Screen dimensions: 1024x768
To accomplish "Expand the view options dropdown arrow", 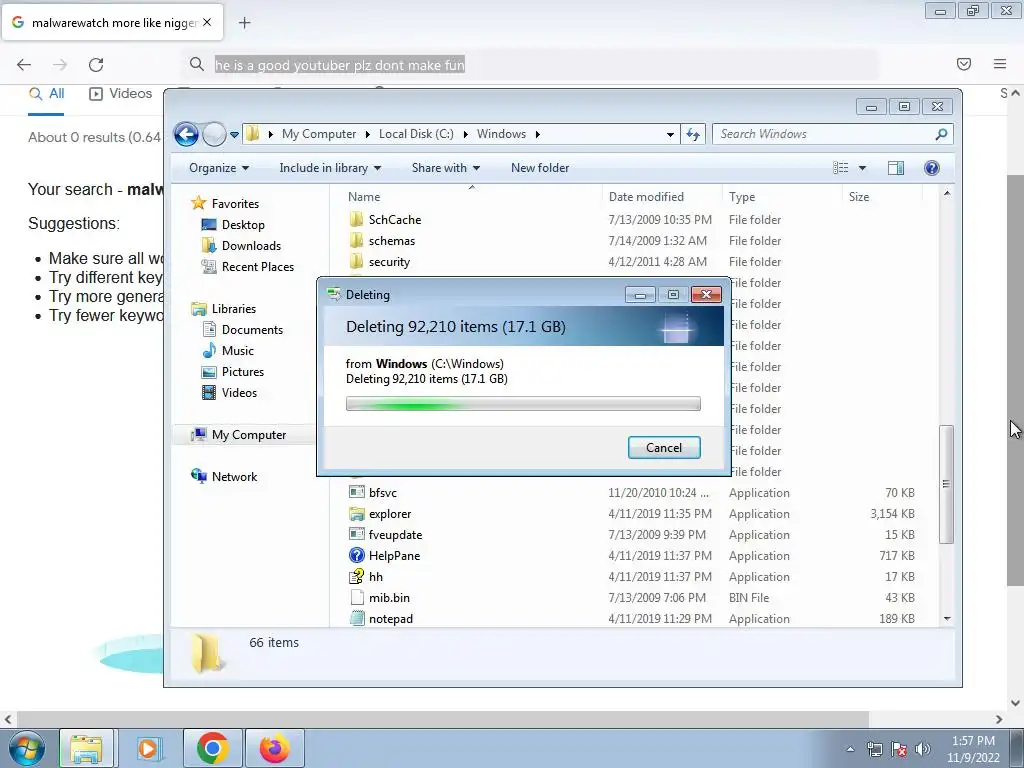I will coord(862,168).
